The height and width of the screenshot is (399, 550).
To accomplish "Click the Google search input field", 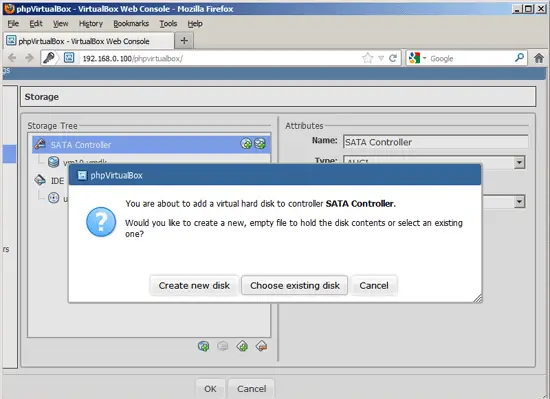I will click(x=471, y=59).
